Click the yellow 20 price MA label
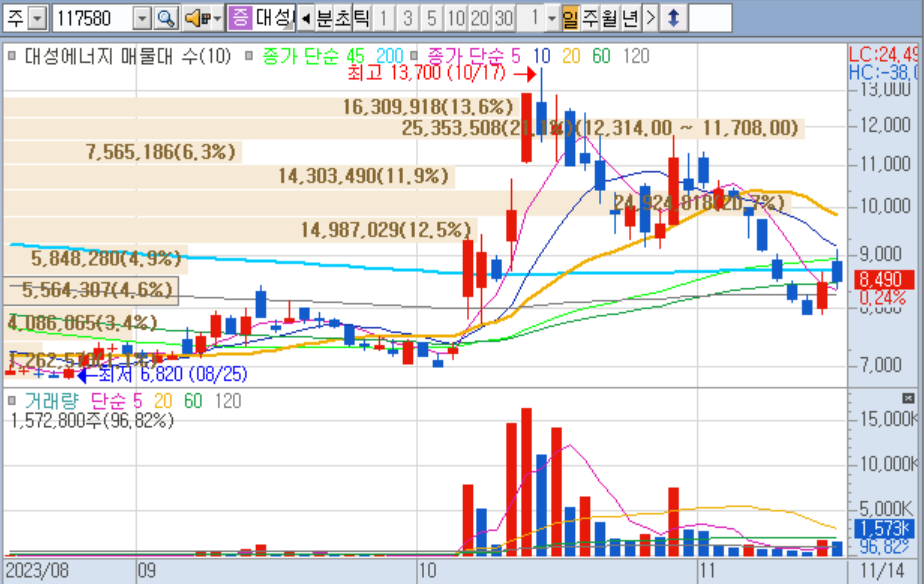 [571, 56]
